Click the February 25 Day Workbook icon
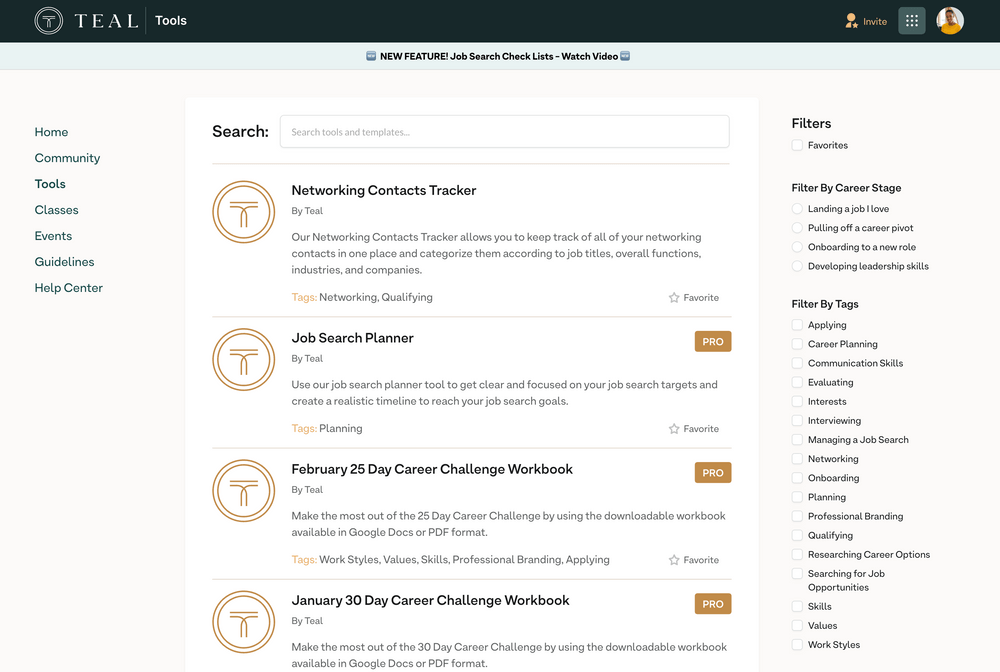Image resolution: width=1000 pixels, height=672 pixels. pyautogui.click(x=244, y=491)
